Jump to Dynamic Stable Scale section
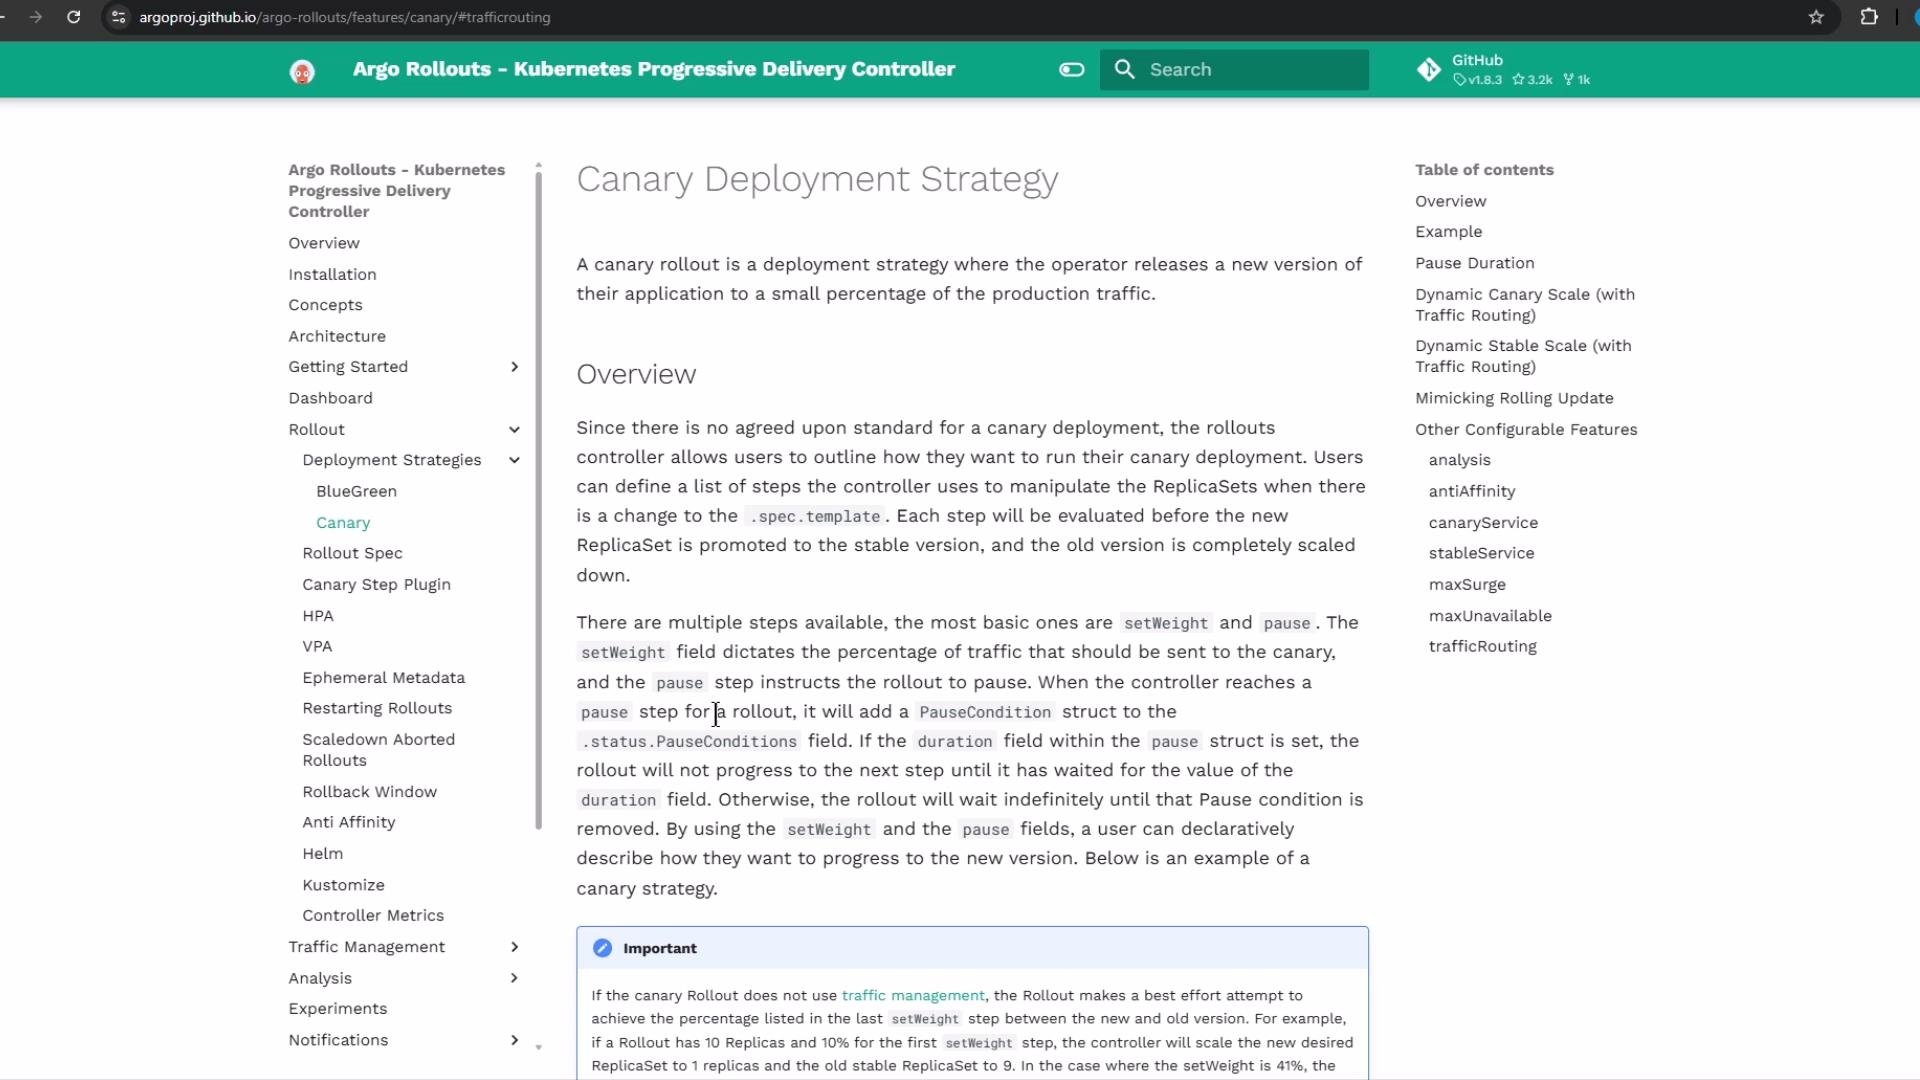 pyautogui.click(x=1523, y=356)
